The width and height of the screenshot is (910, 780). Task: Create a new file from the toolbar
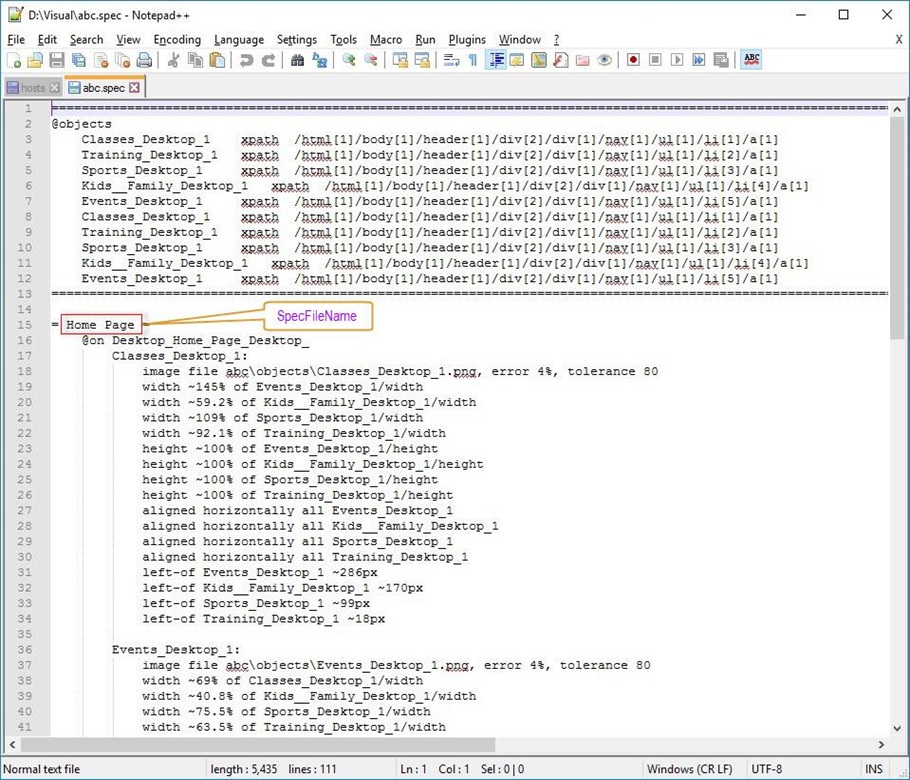point(14,60)
